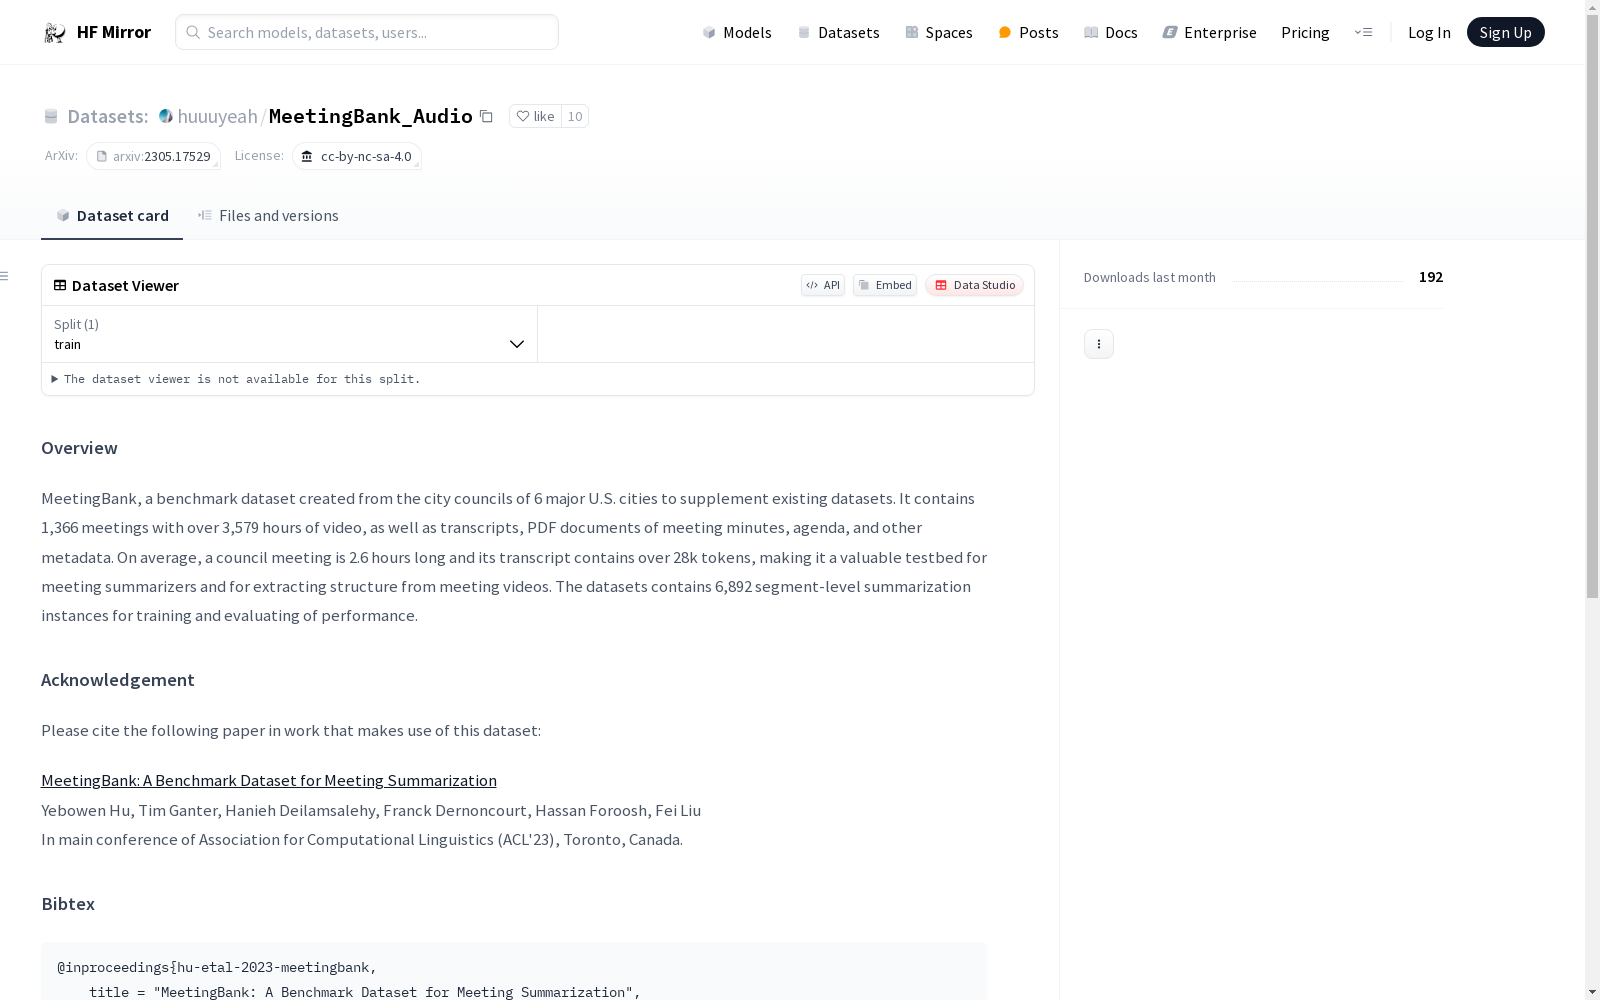Viewport: 1600px width, 1000px height.
Task: Open the Pricing page
Action: pos(1305,32)
